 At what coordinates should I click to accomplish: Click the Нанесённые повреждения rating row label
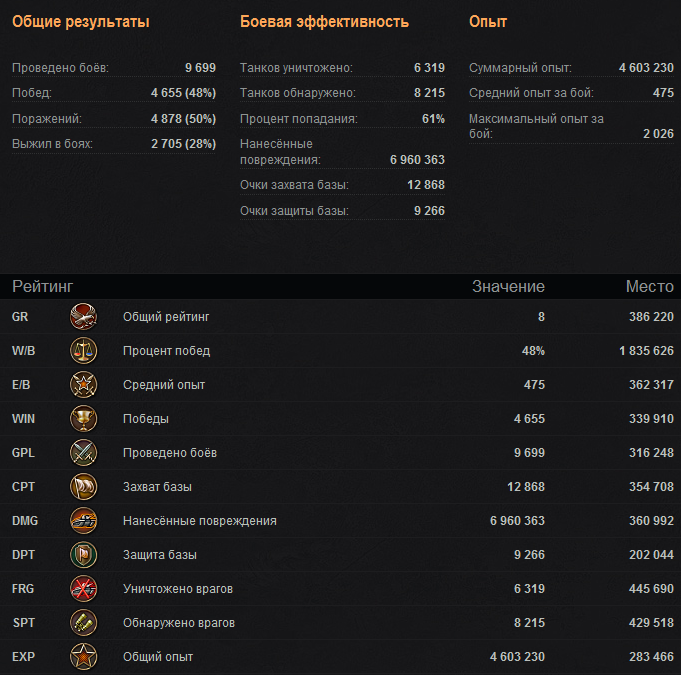(200, 521)
